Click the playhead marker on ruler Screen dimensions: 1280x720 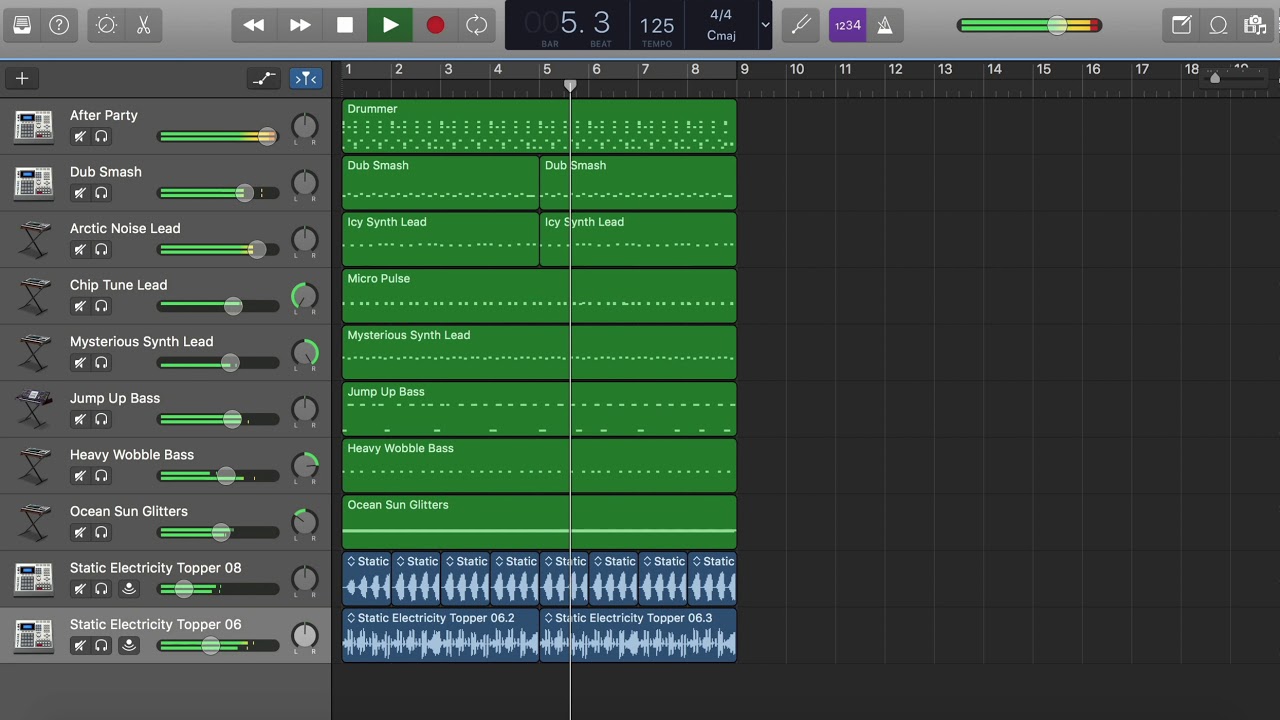pos(570,86)
